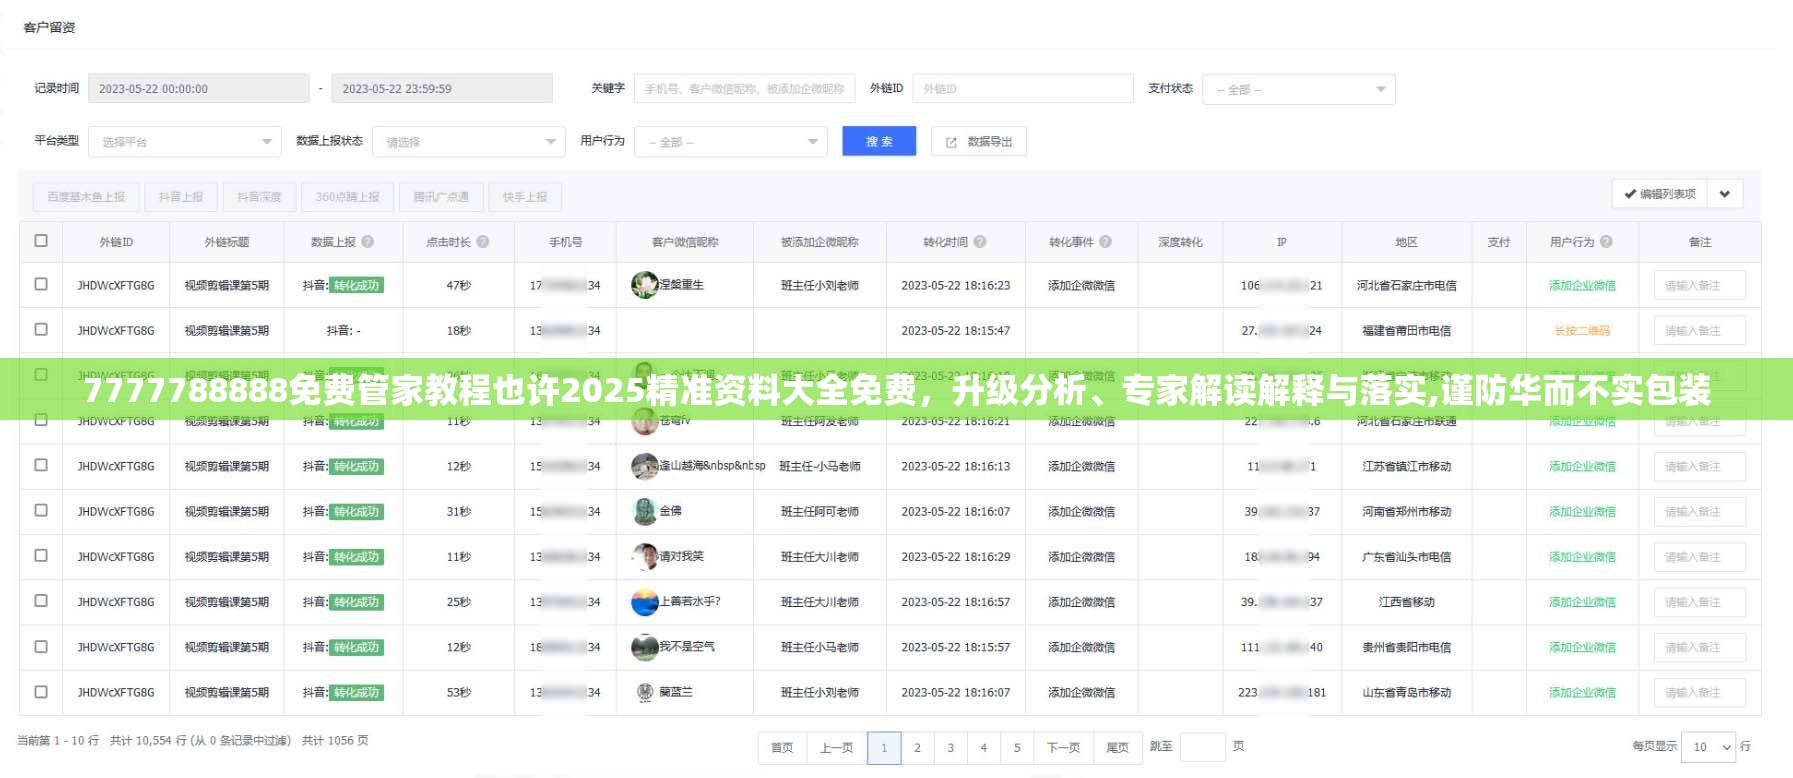Click the avatar of customer 上善若水手?
The width and height of the screenshot is (1793, 778).
(x=644, y=602)
